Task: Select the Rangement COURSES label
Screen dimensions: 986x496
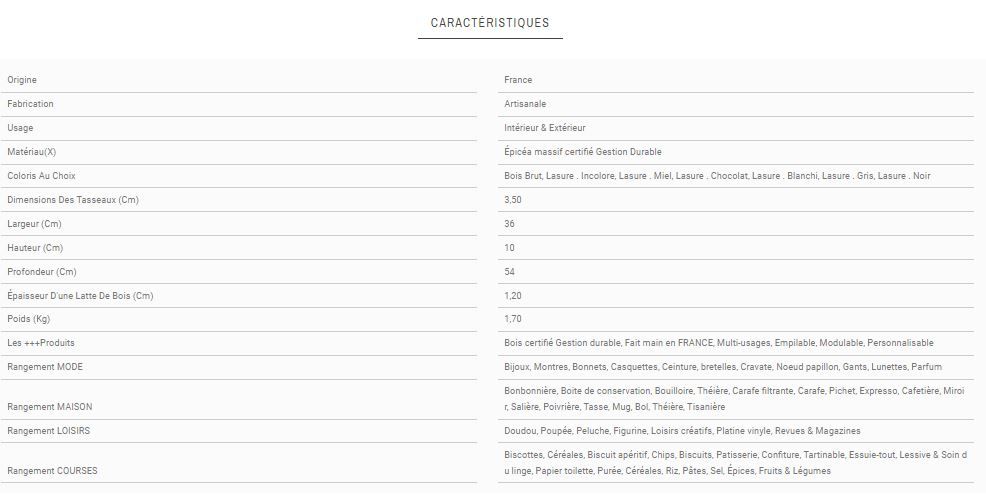Action: (52, 470)
